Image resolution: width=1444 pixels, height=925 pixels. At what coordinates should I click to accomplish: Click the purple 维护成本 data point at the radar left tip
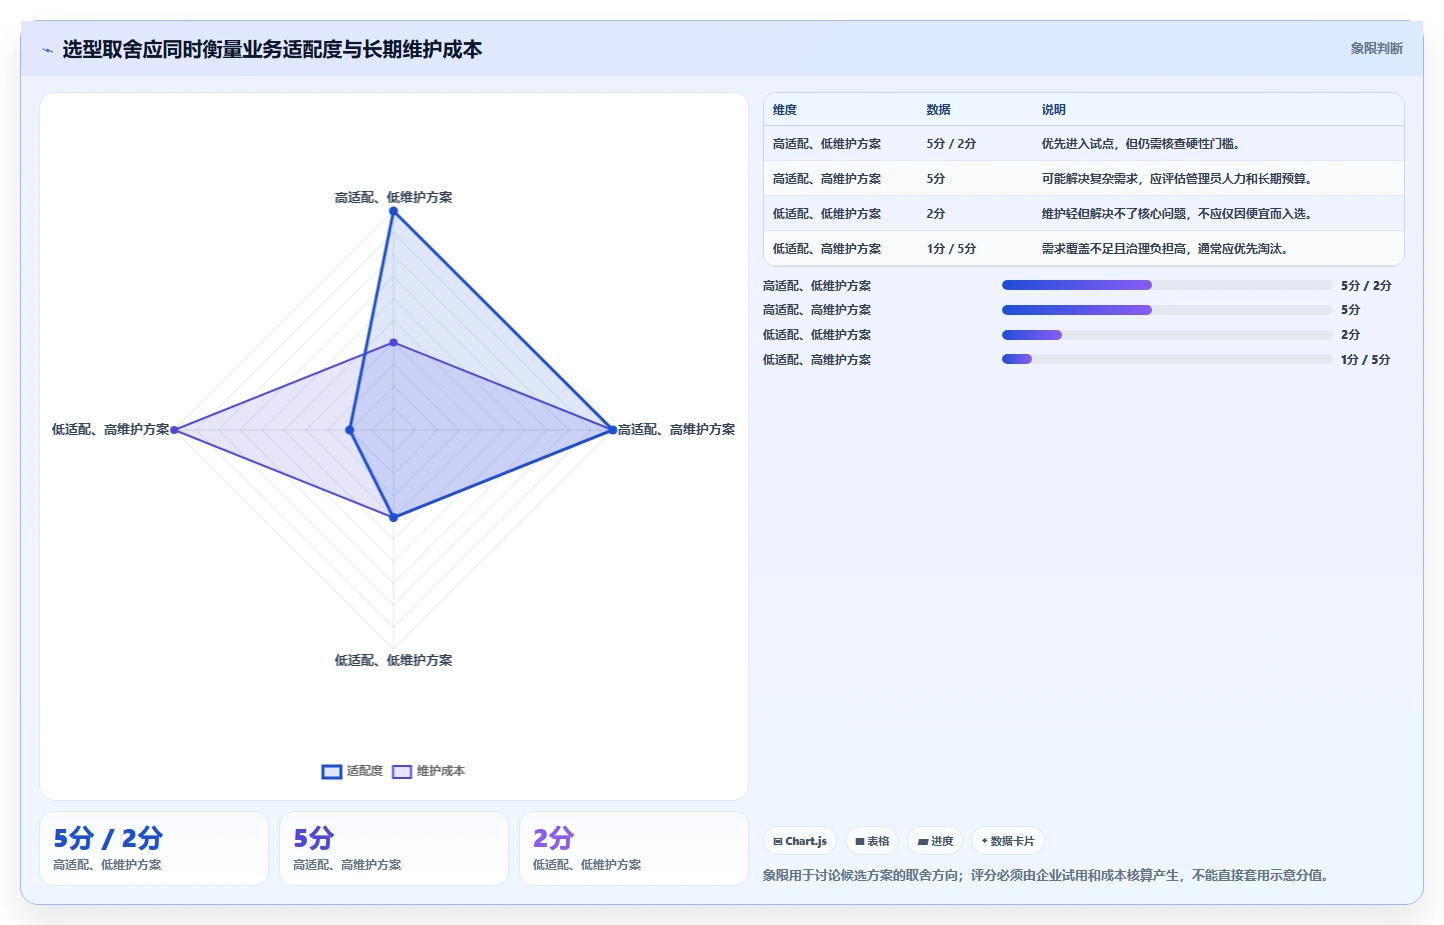174,430
